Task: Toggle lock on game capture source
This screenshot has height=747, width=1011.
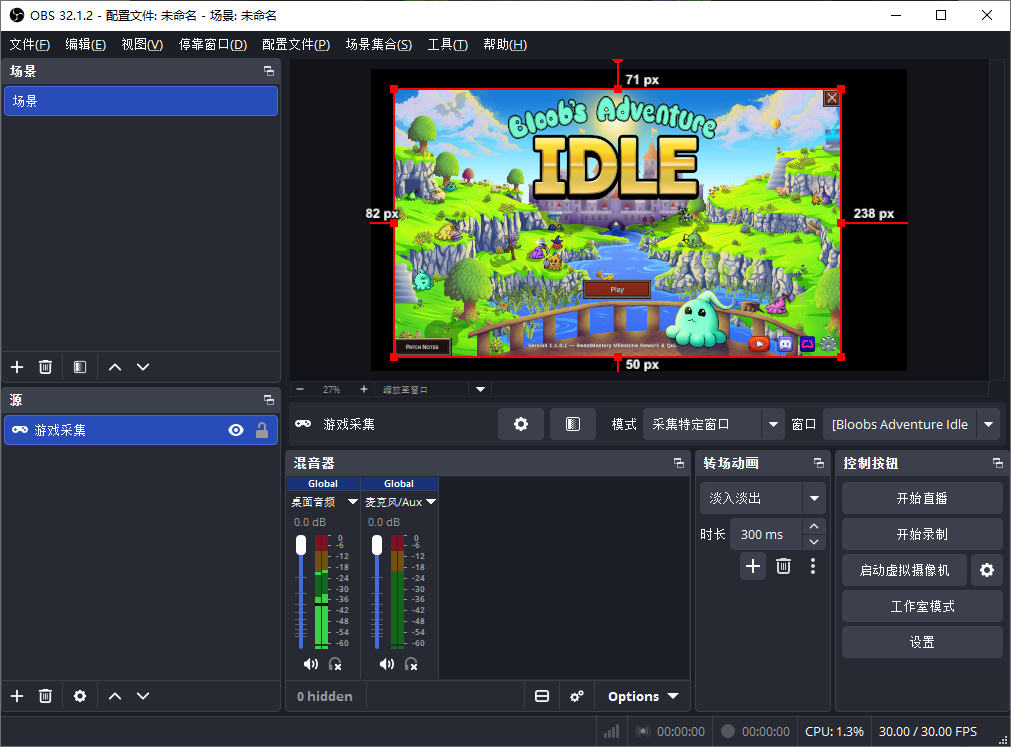Action: tap(262, 430)
